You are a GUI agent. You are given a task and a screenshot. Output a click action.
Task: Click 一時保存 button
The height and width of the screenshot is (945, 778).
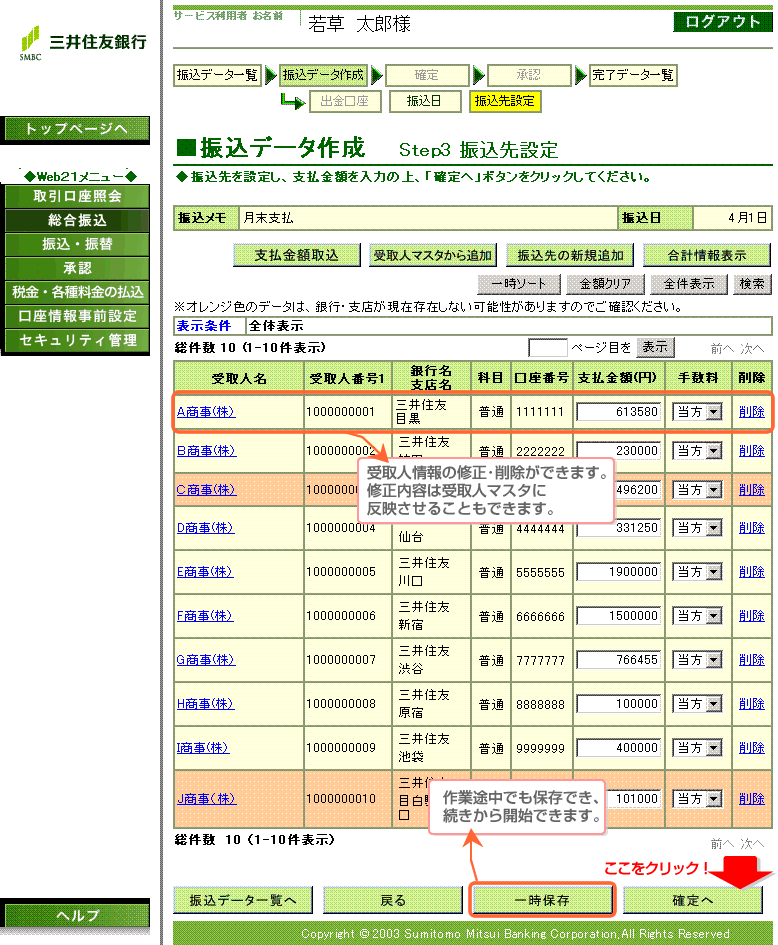[542, 900]
